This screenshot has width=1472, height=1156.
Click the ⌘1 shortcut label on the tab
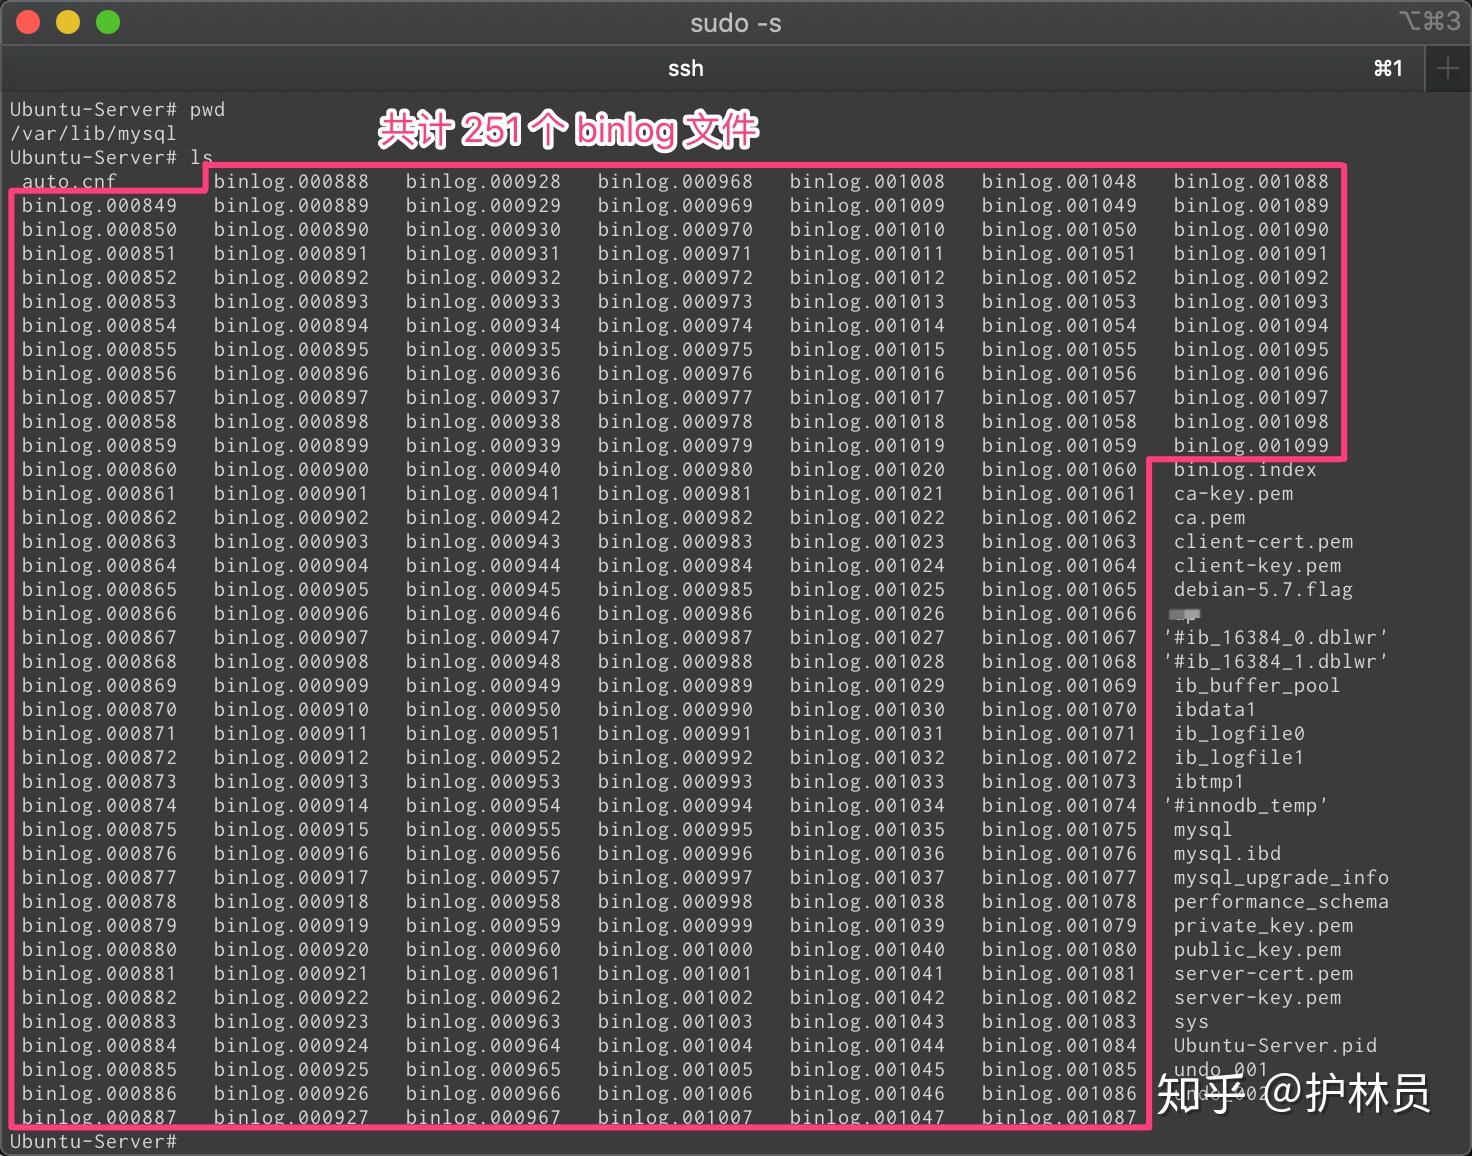1388,68
